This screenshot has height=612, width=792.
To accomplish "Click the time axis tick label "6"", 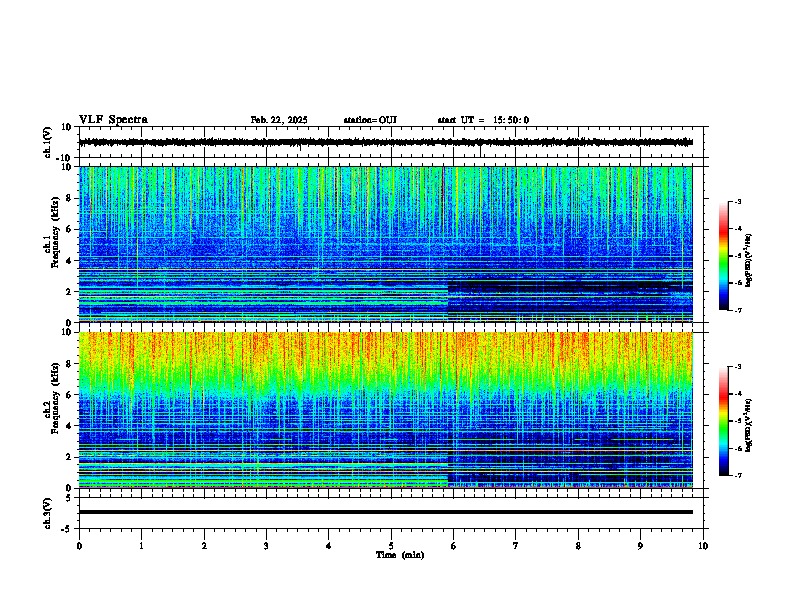I will point(454,546).
